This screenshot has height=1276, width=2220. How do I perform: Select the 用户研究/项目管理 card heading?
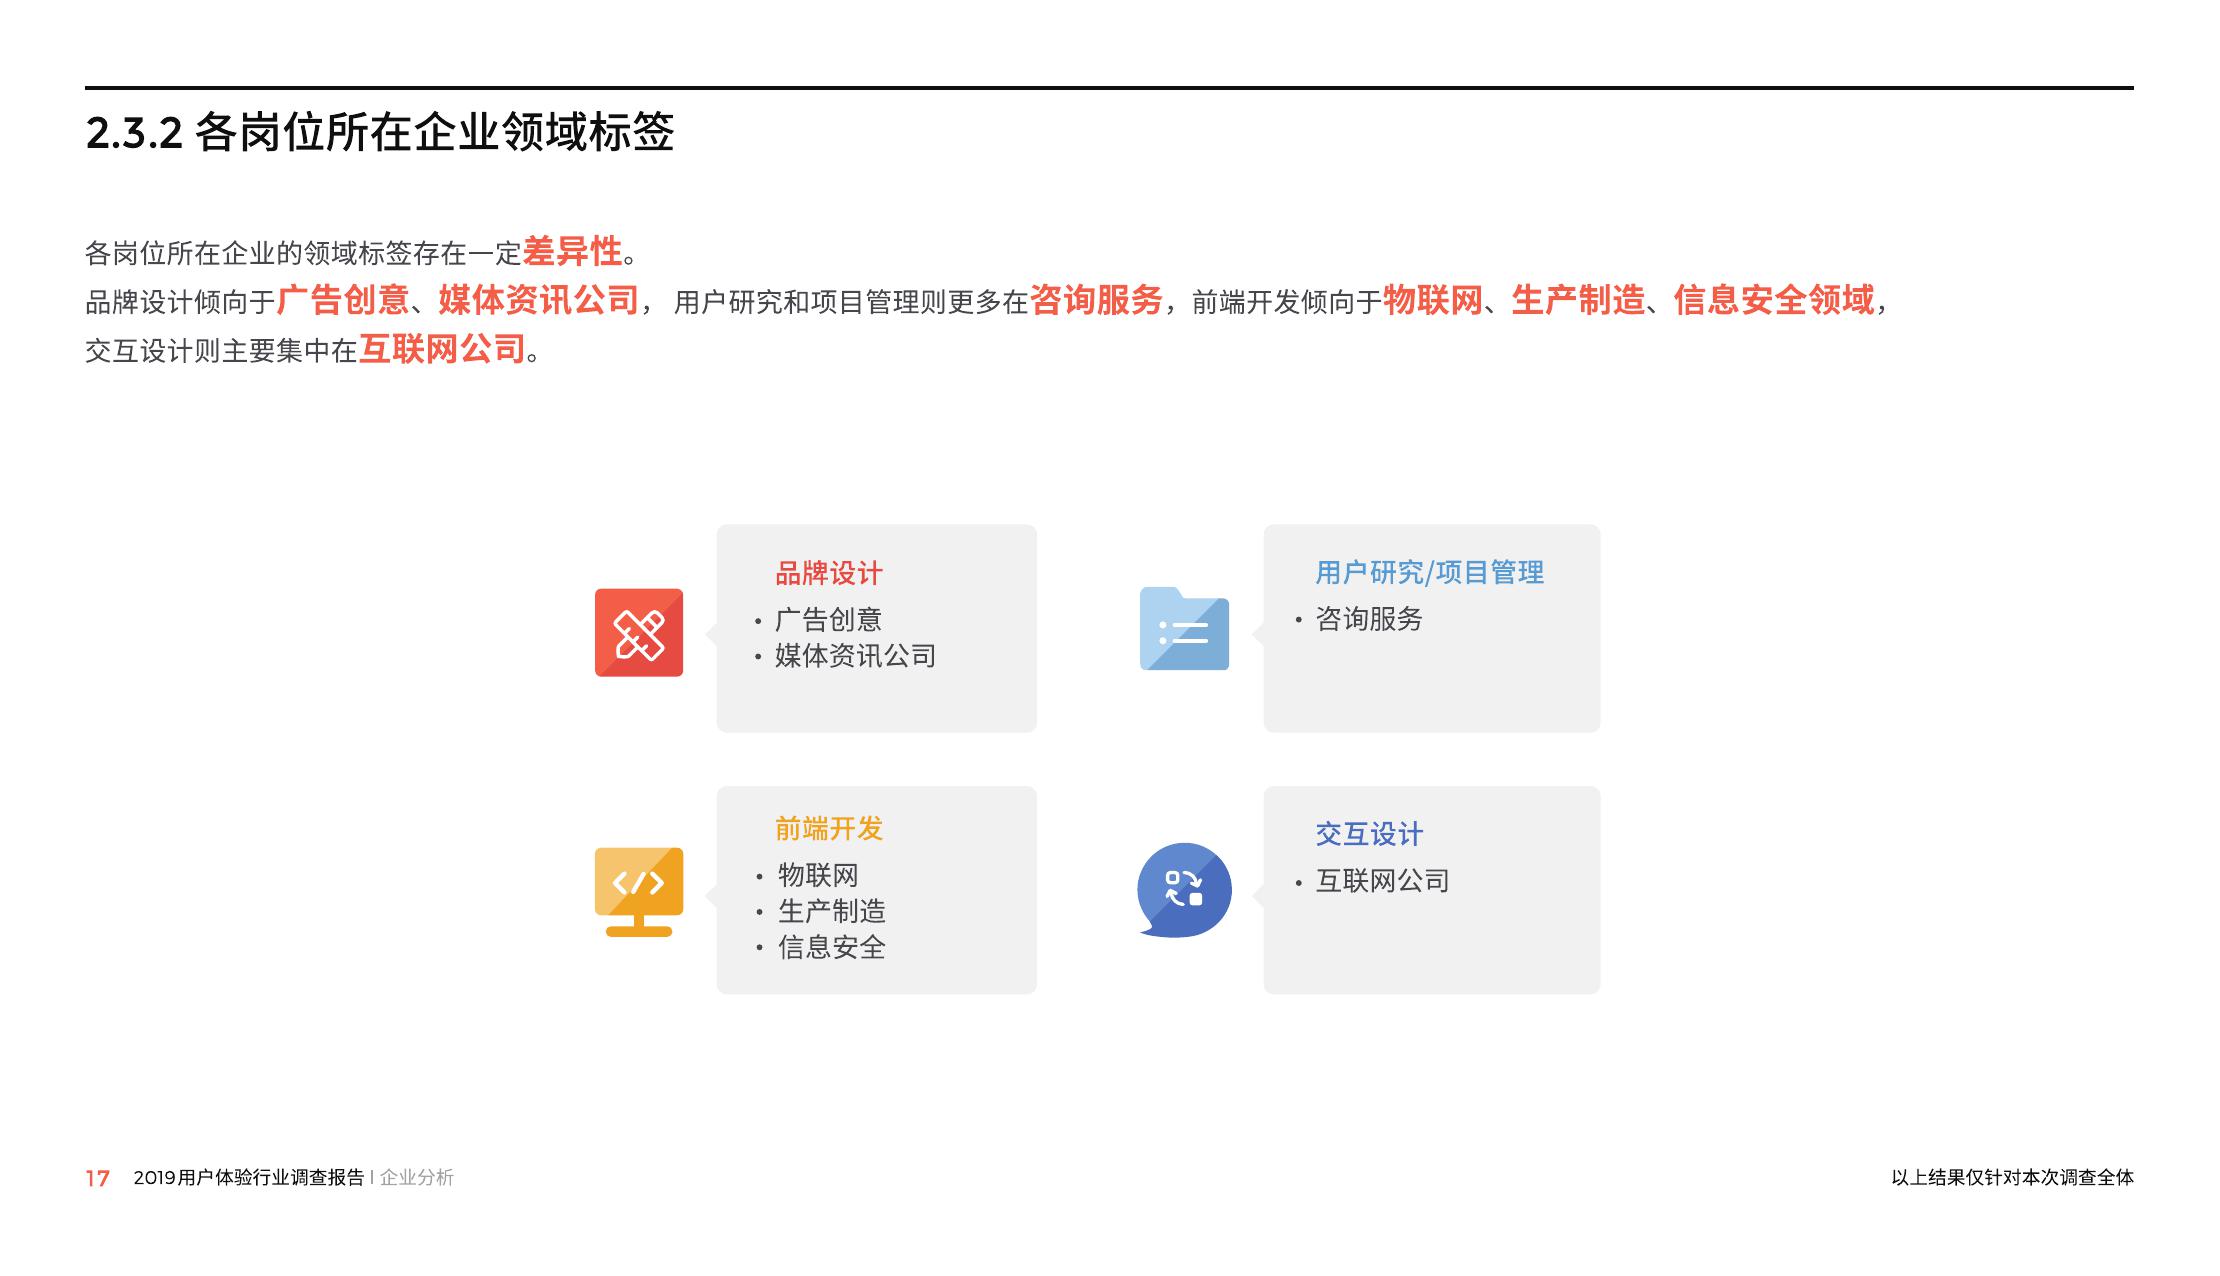point(1429,572)
